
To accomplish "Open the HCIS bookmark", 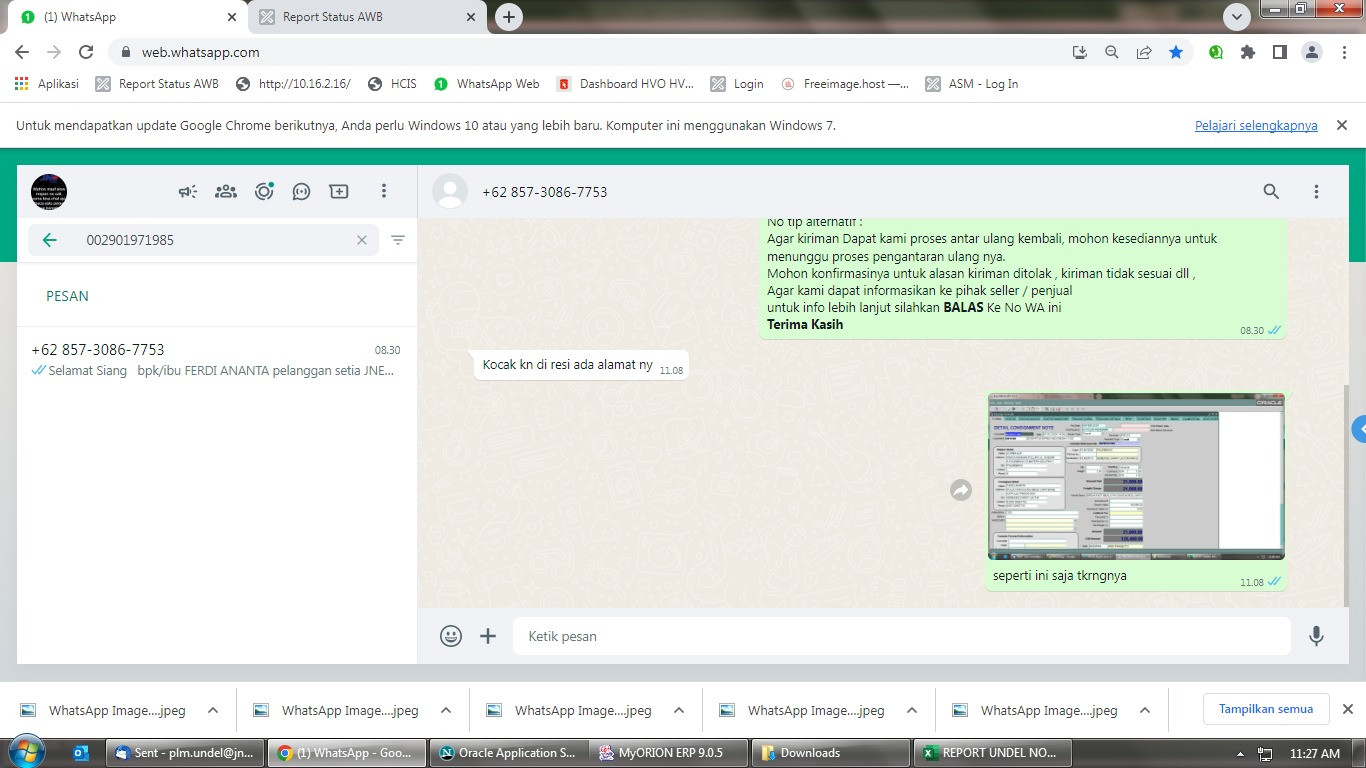I will point(392,84).
